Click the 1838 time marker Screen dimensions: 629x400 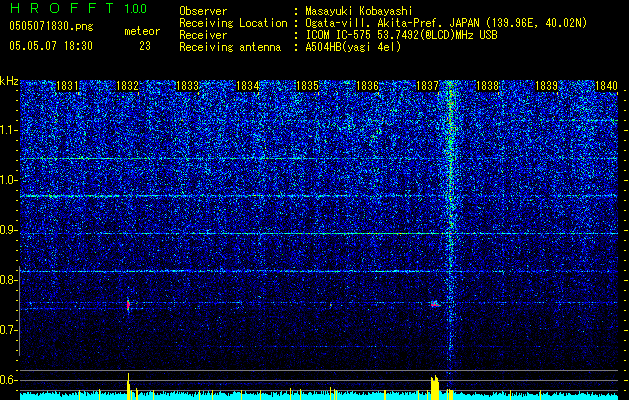pos(487,86)
